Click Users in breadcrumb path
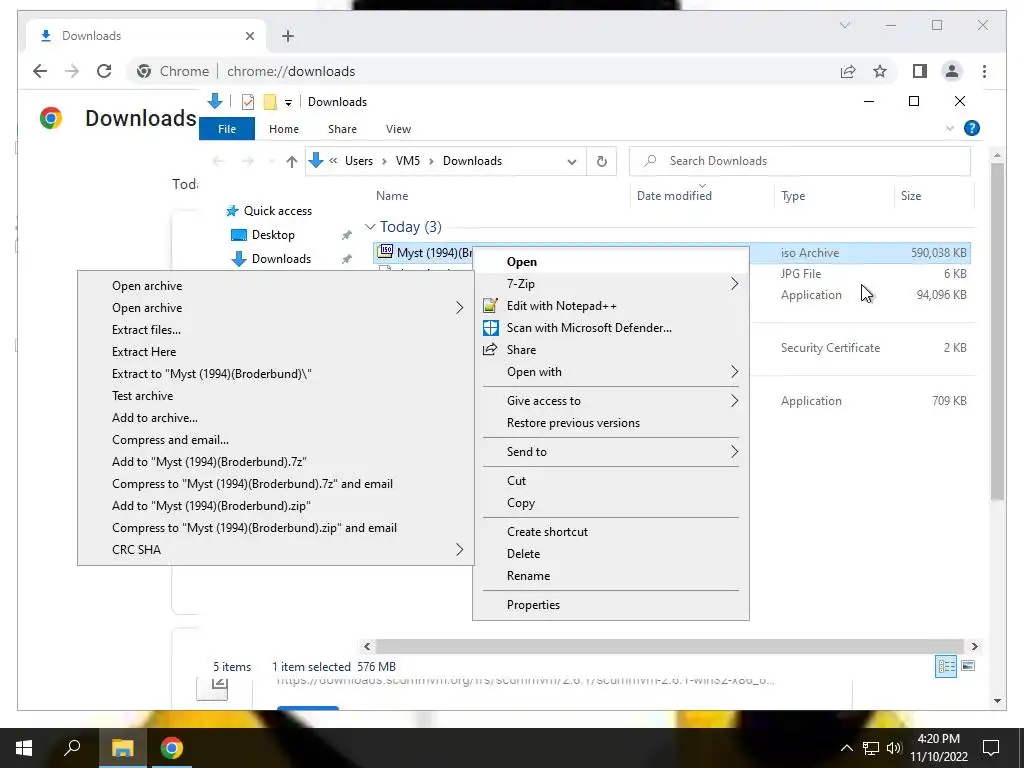The height and width of the screenshot is (768, 1024). pyautogui.click(x=359, y=161)
